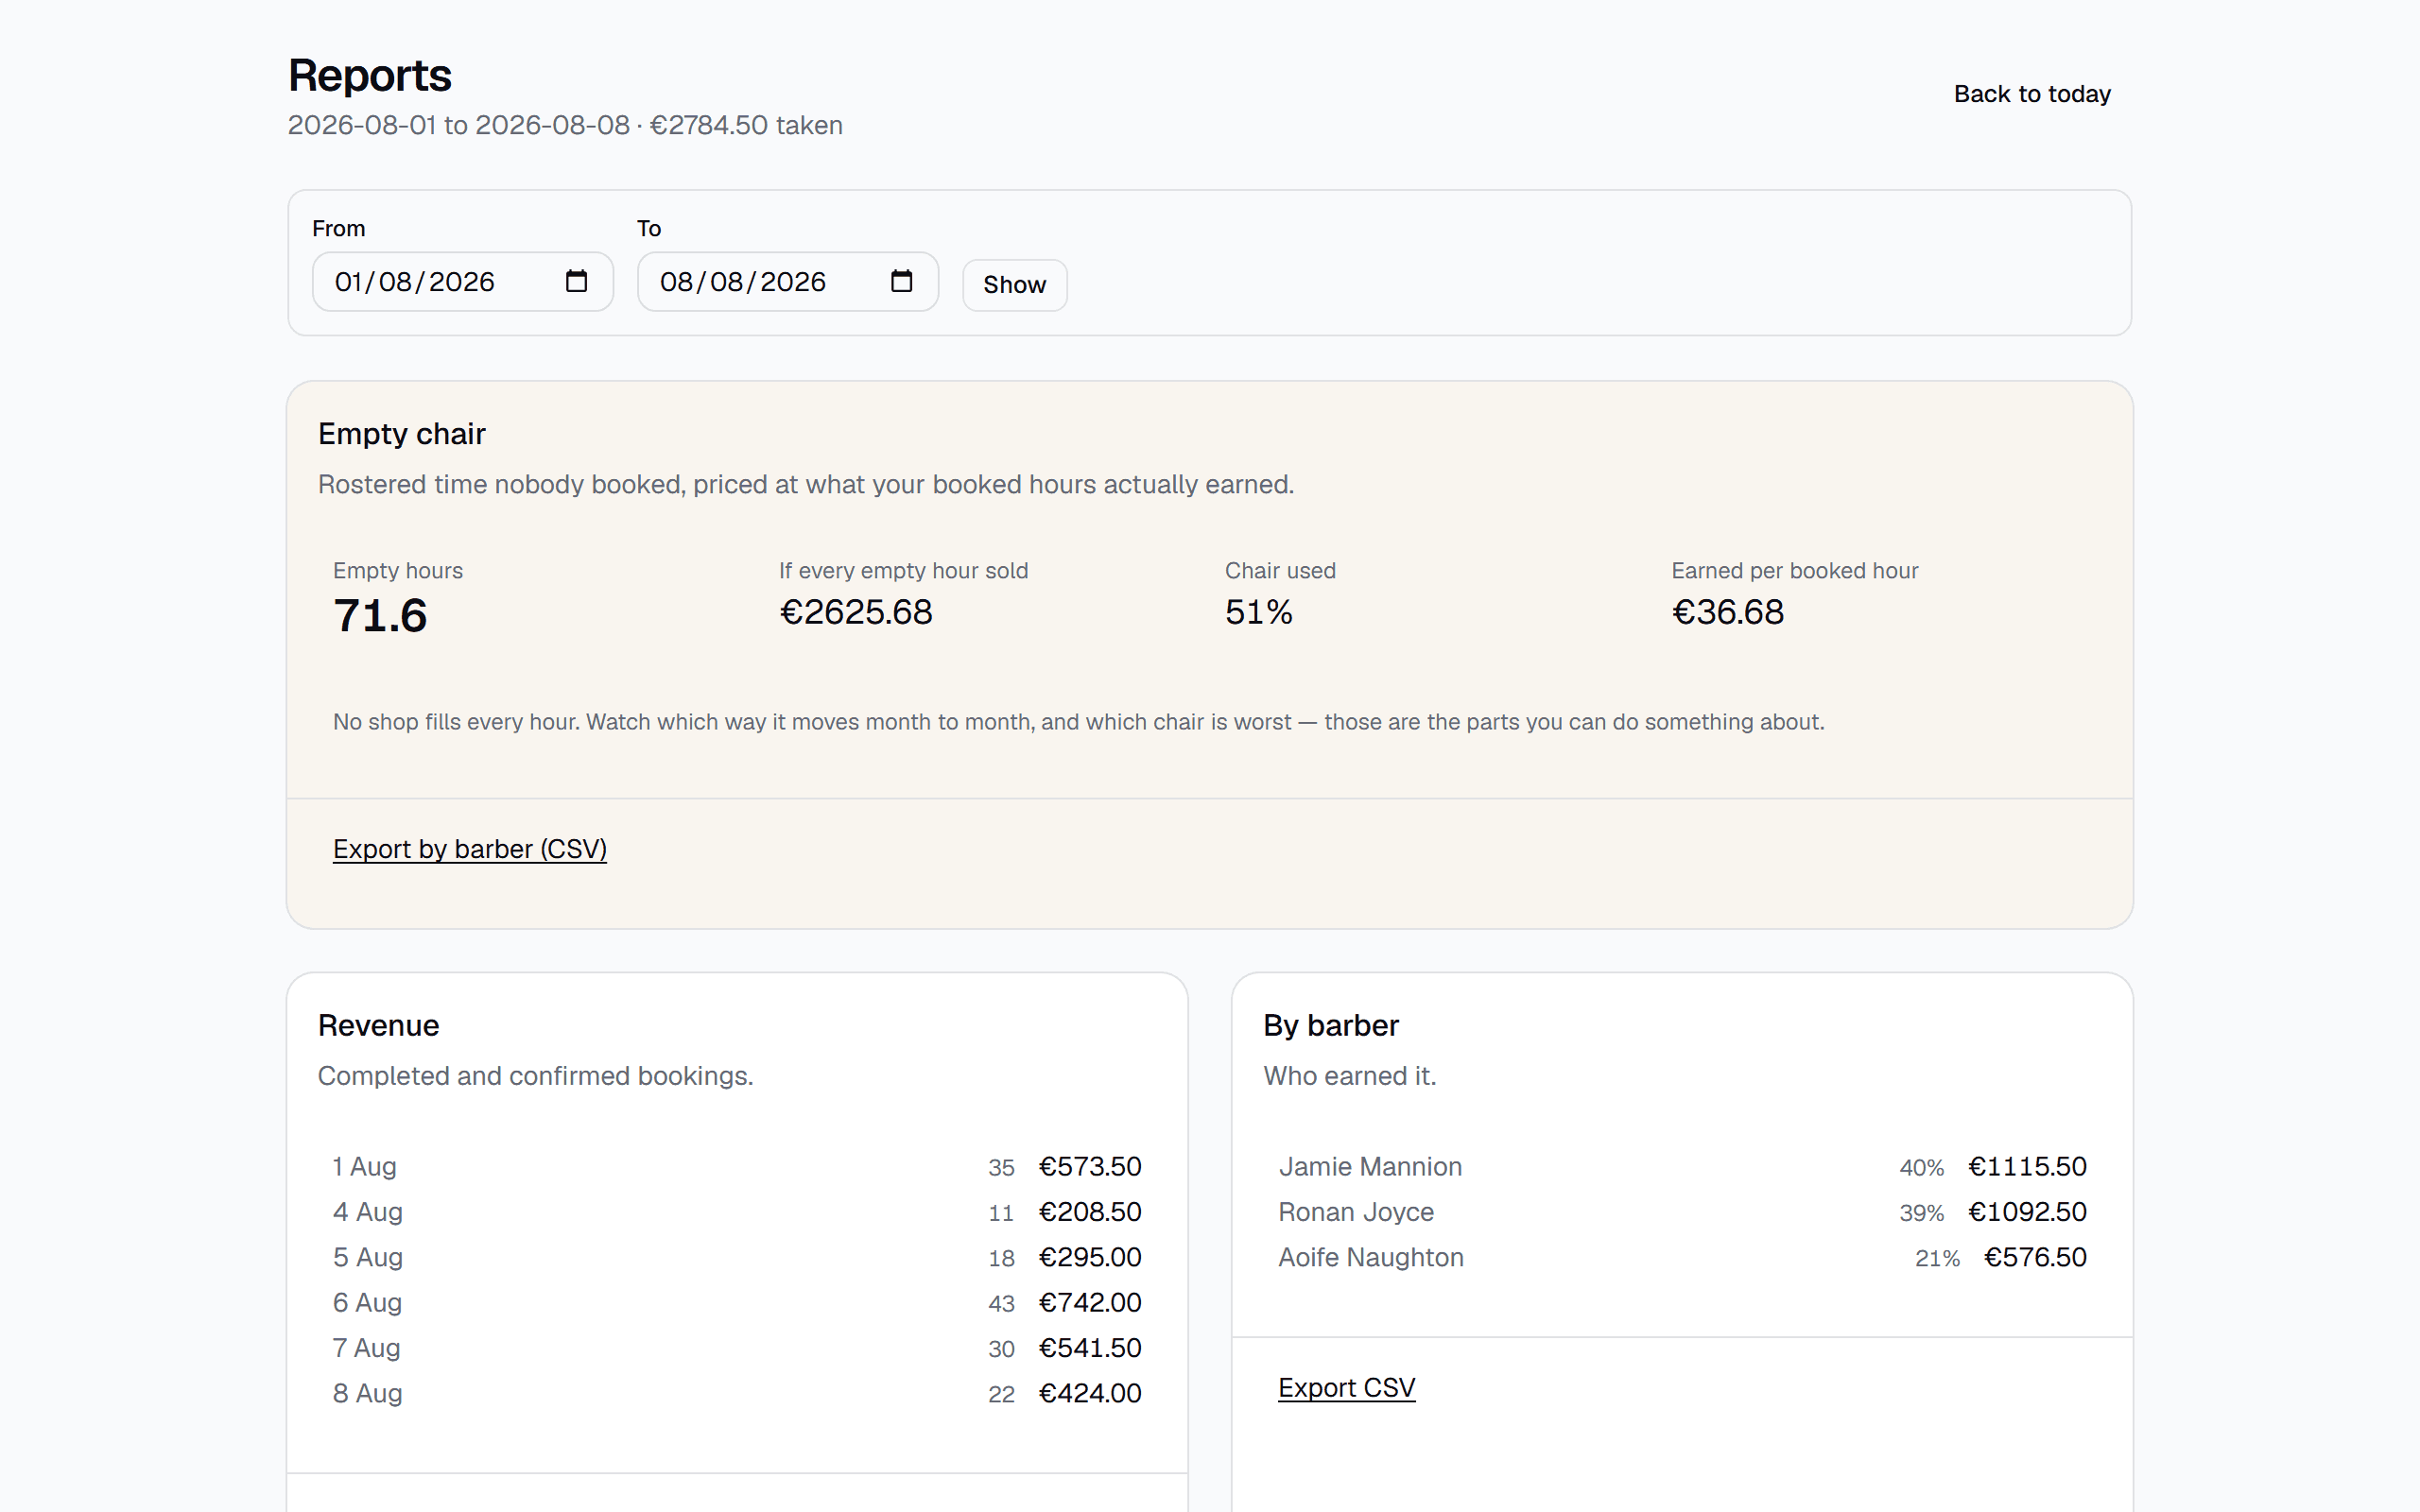Select the Empty hours value 71.6
This screenshot has height=1512, width=2420.
pyautogui.click(x=380, y=615)
